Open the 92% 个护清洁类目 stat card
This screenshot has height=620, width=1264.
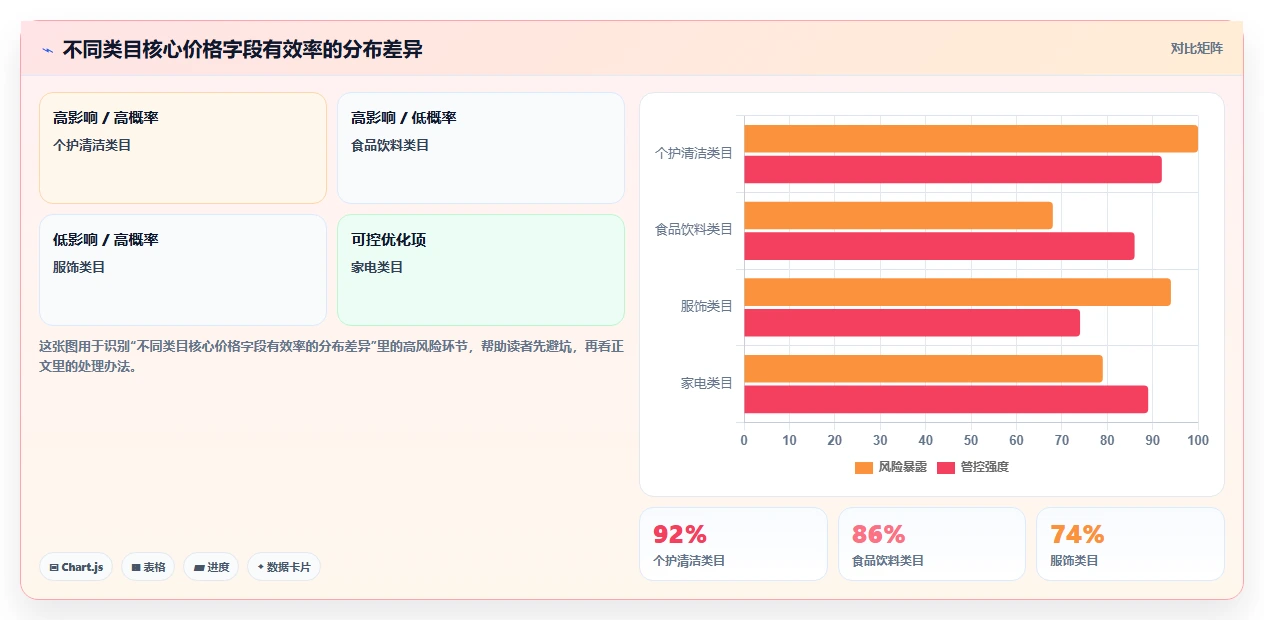733,544
